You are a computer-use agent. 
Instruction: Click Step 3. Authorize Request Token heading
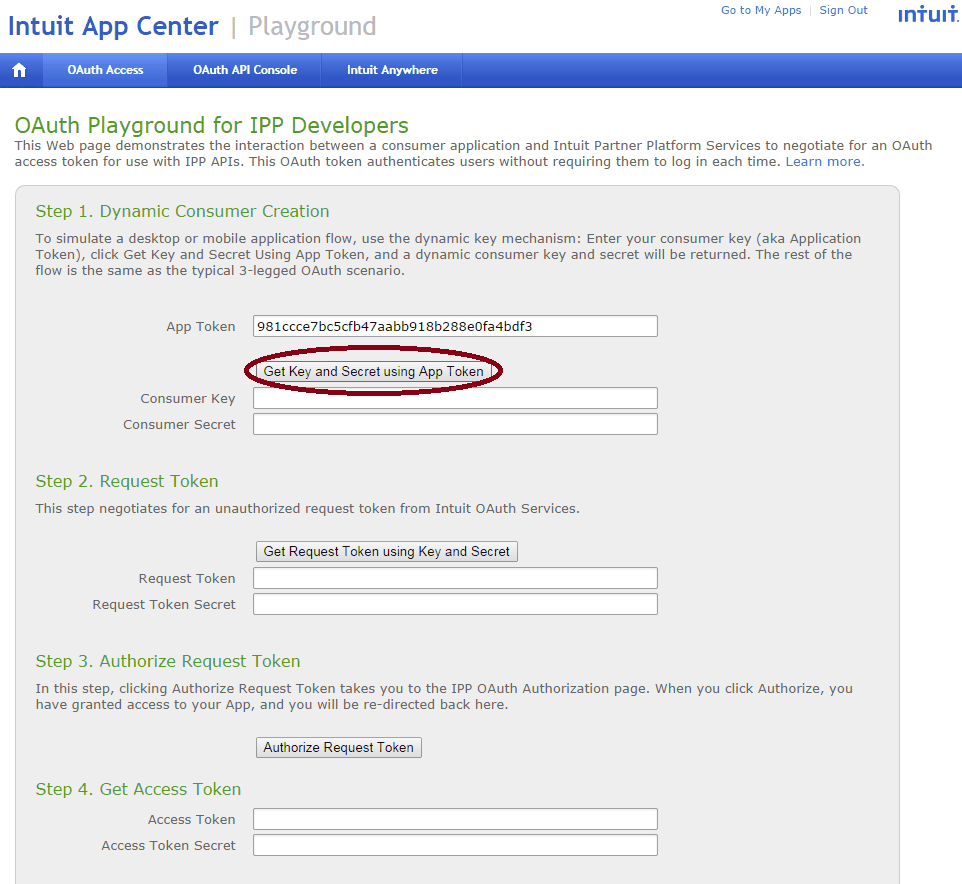click(x=167, y=661)
